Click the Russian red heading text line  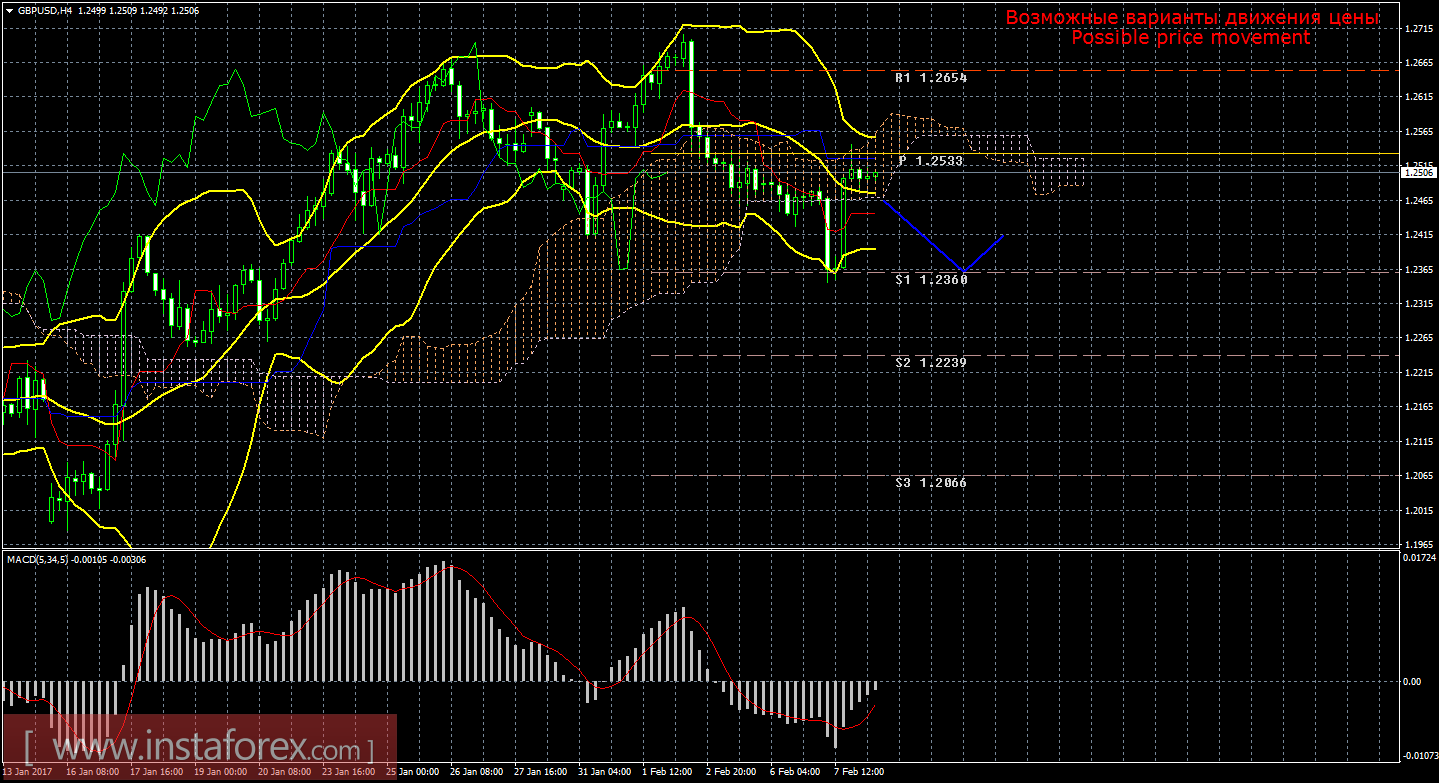(1192, 18)
